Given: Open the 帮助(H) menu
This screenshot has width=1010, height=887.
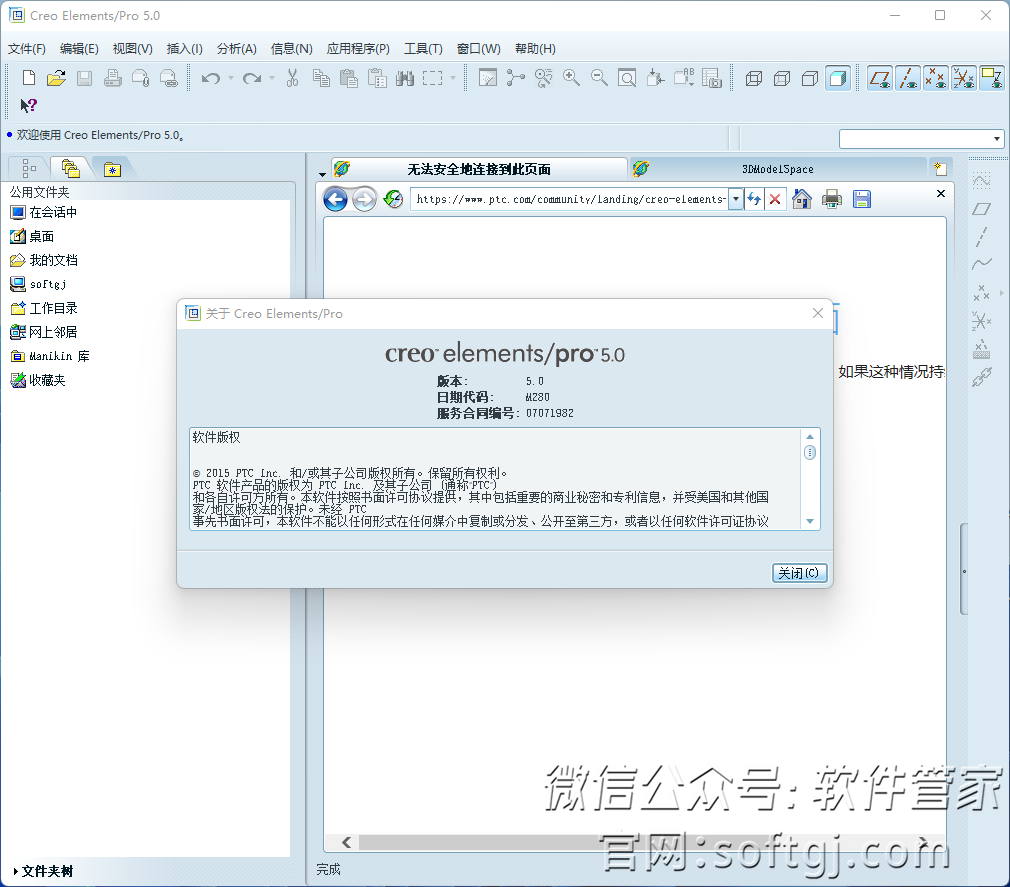Looking at the screenshot, I should (535, 49).
